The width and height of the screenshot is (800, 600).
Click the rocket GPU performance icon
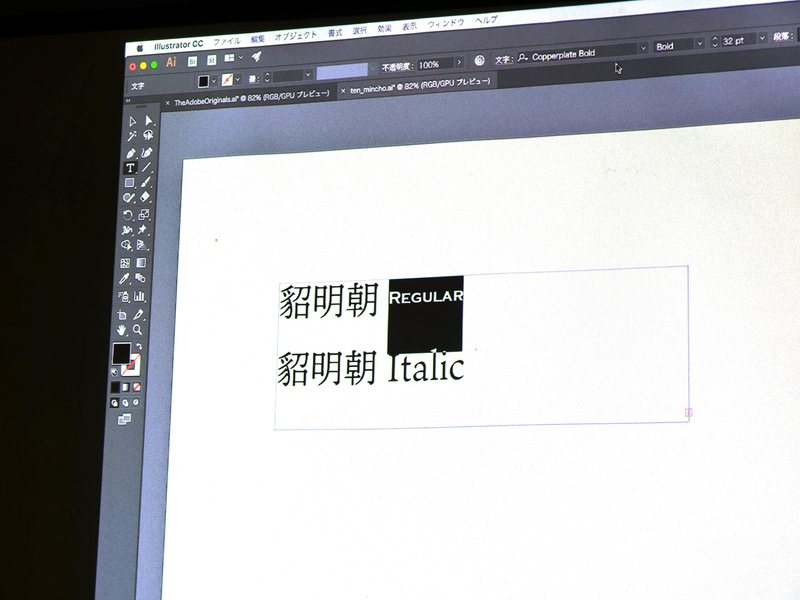click(257, 57)
